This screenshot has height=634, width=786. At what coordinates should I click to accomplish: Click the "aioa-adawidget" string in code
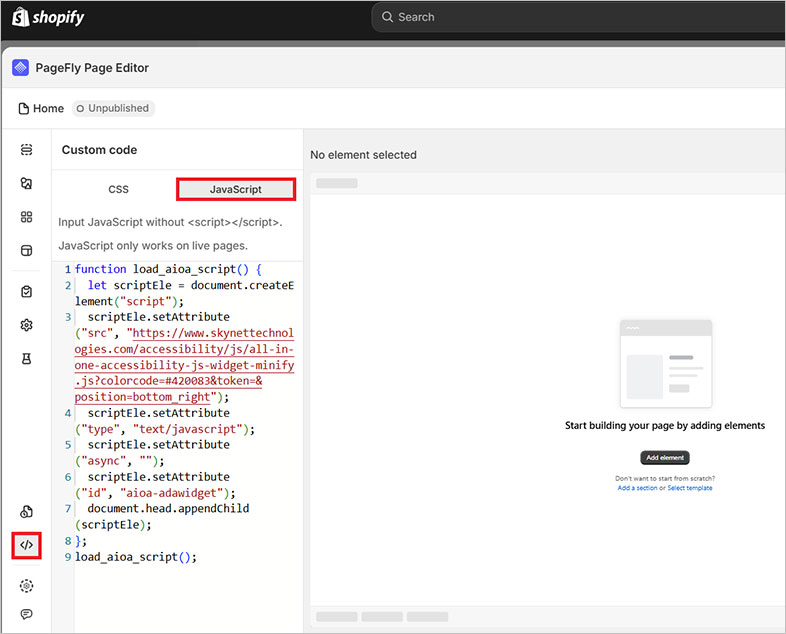(171, 493)
